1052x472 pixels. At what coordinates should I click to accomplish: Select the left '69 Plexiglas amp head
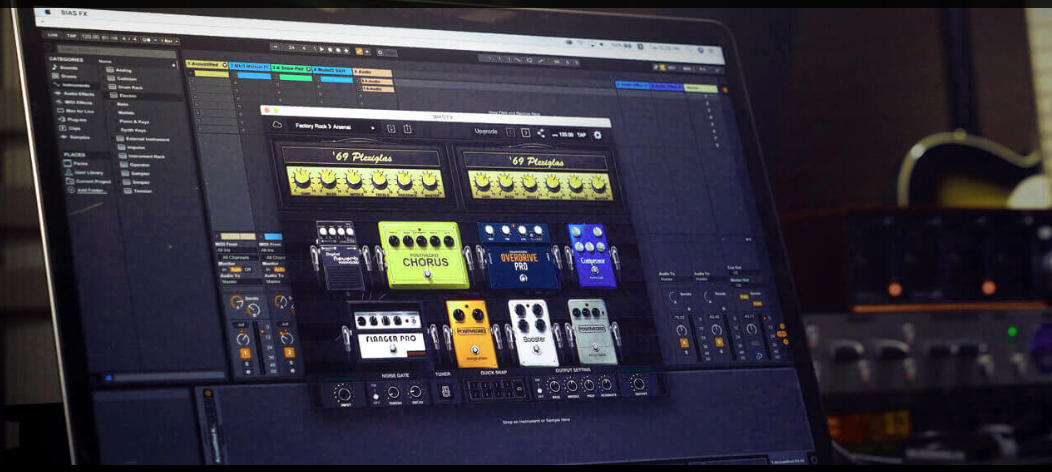pyautogui.click(x=363, y=173)
